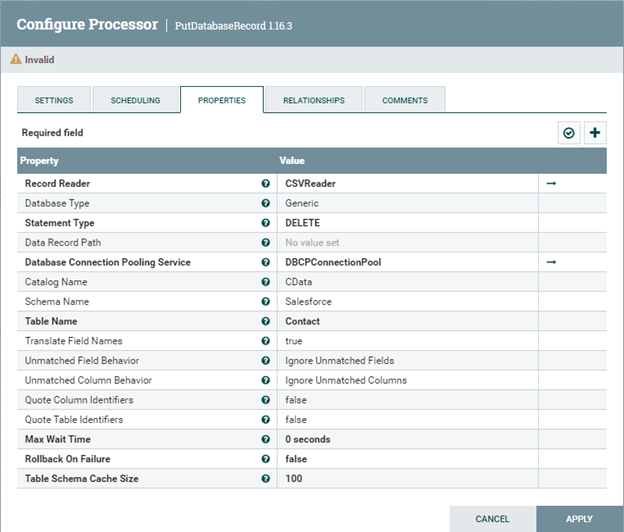
Task: Click help icon next to Statement Type
Action: tap(265, 223)
